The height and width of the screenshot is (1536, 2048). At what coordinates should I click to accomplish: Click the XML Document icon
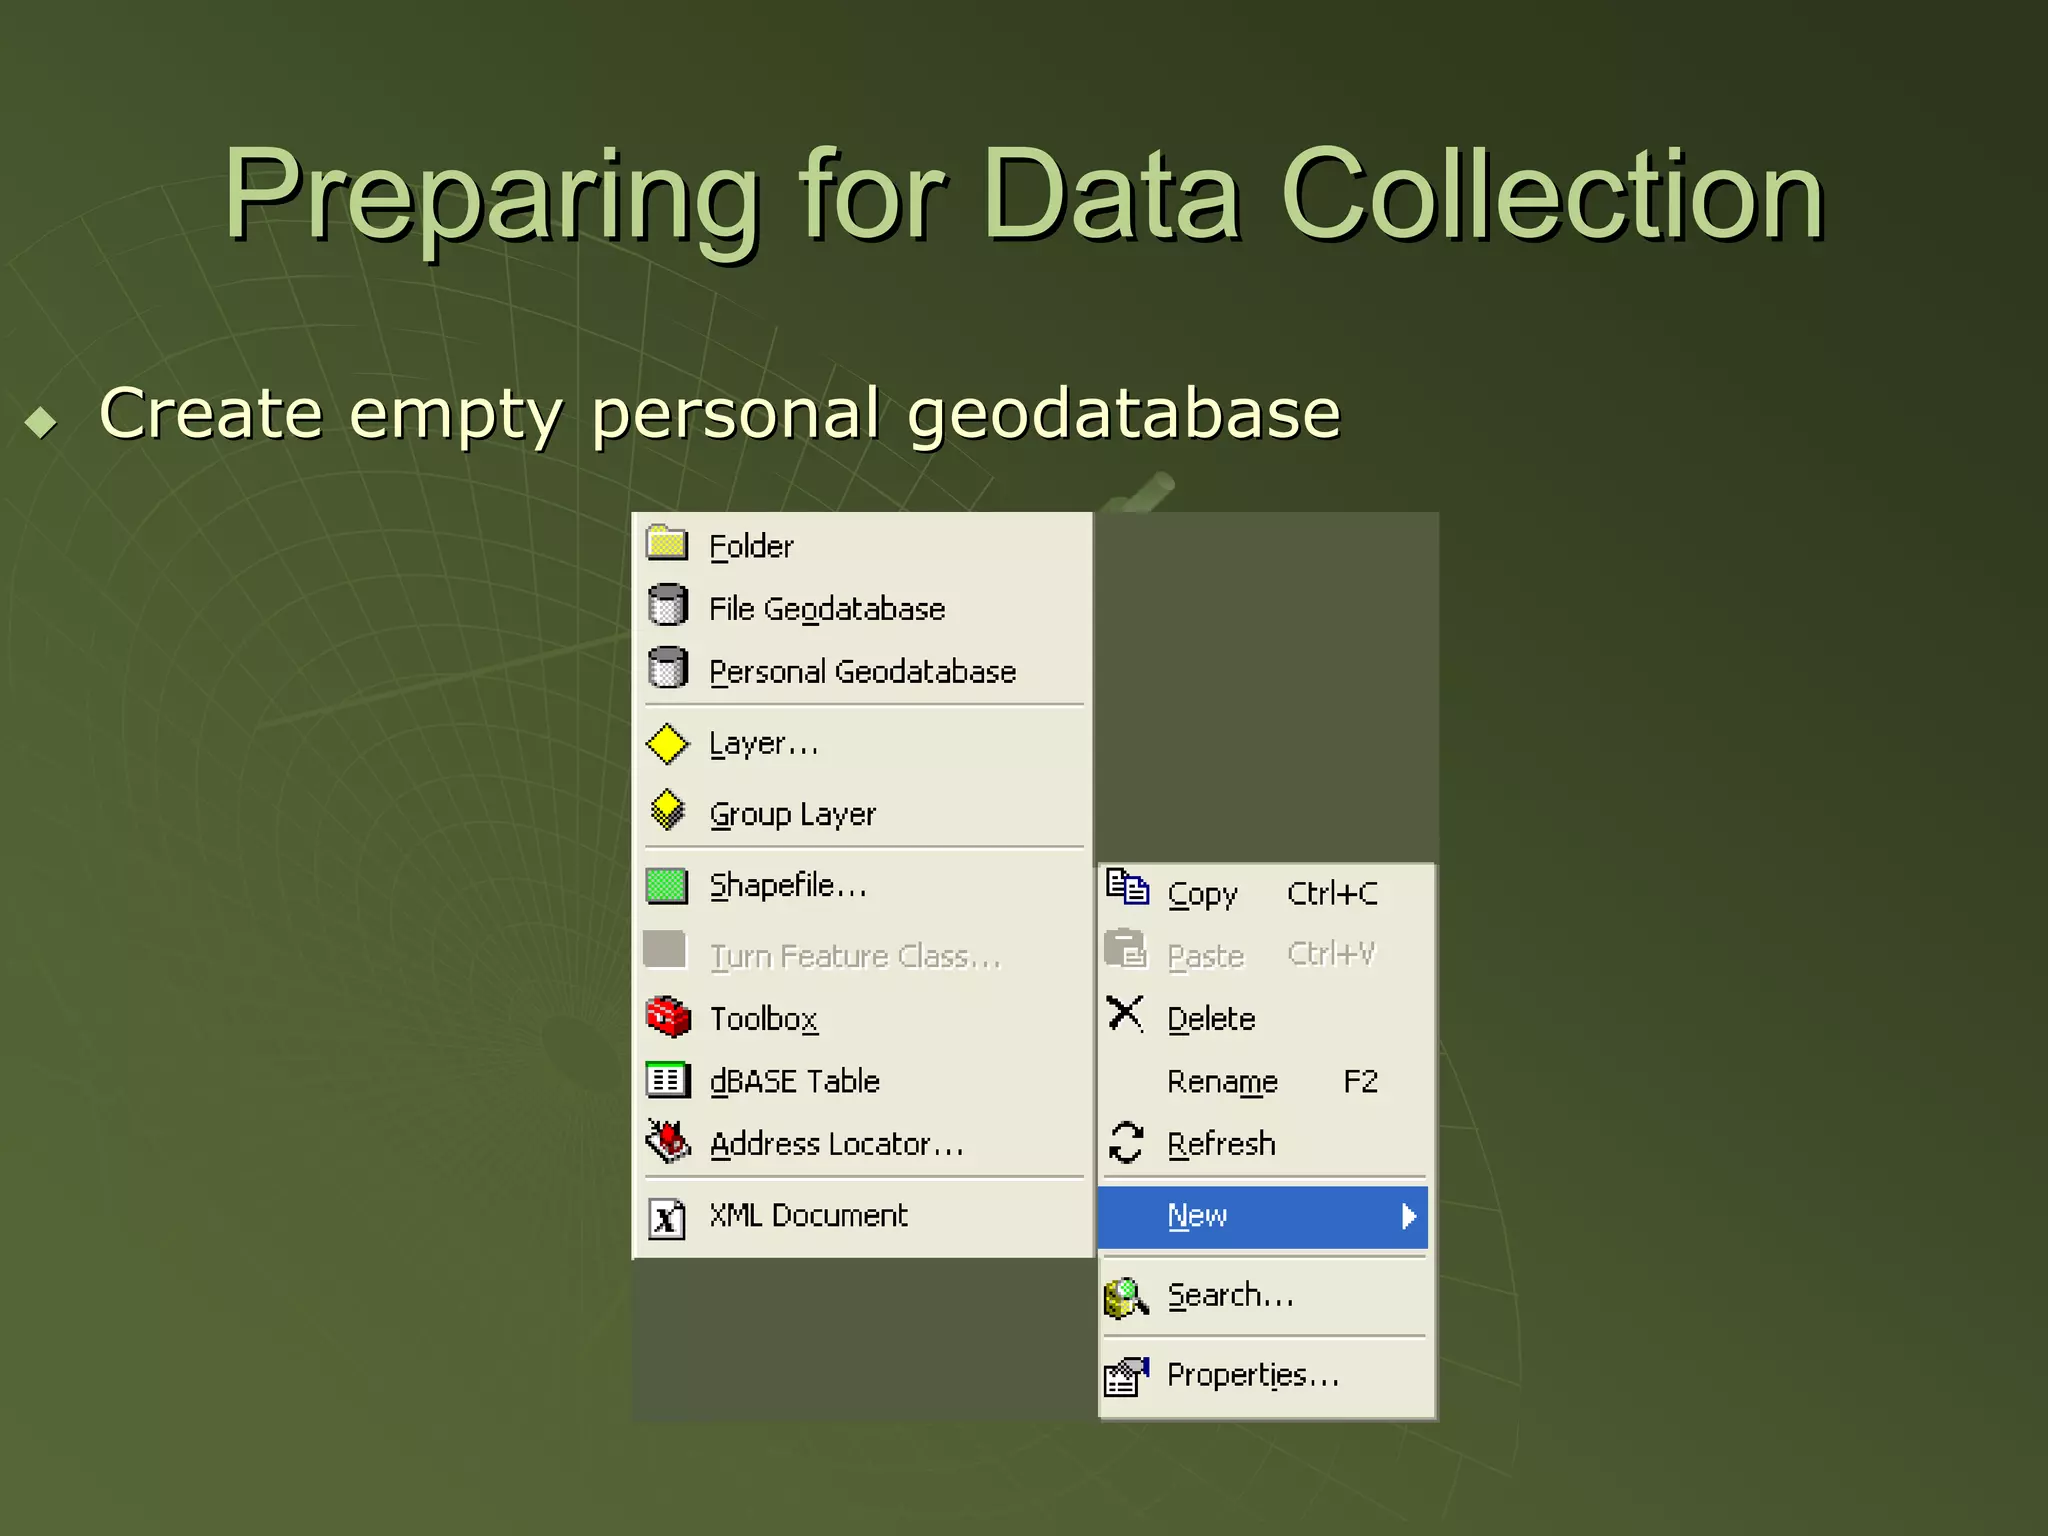[x=667, y=1218]
